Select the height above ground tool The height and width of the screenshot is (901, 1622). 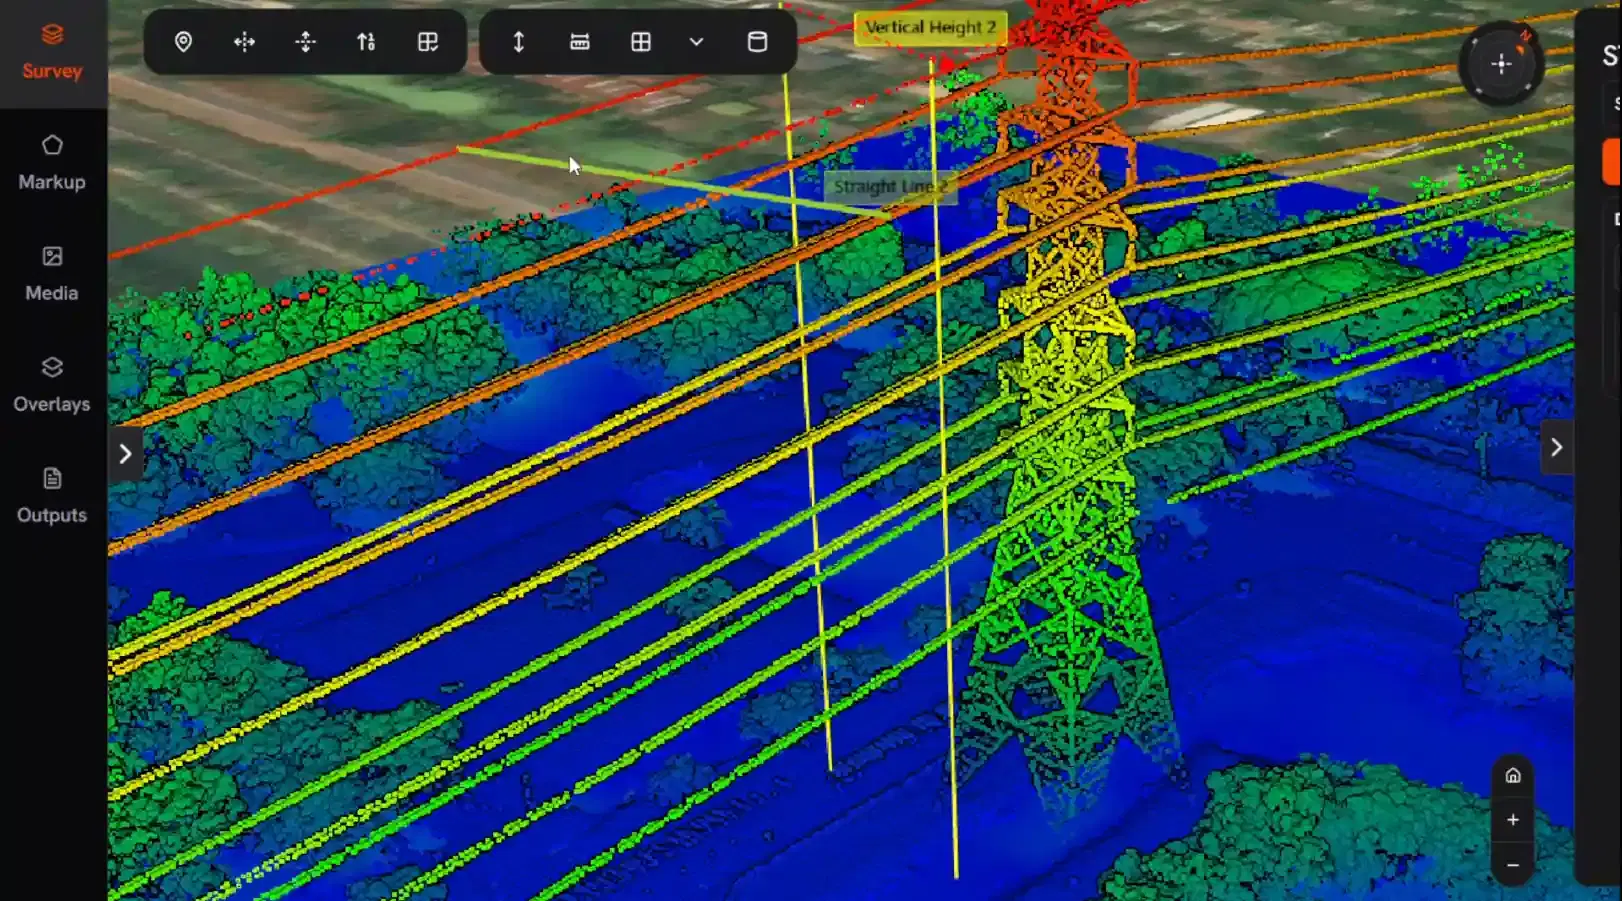(x=366, y=42)
